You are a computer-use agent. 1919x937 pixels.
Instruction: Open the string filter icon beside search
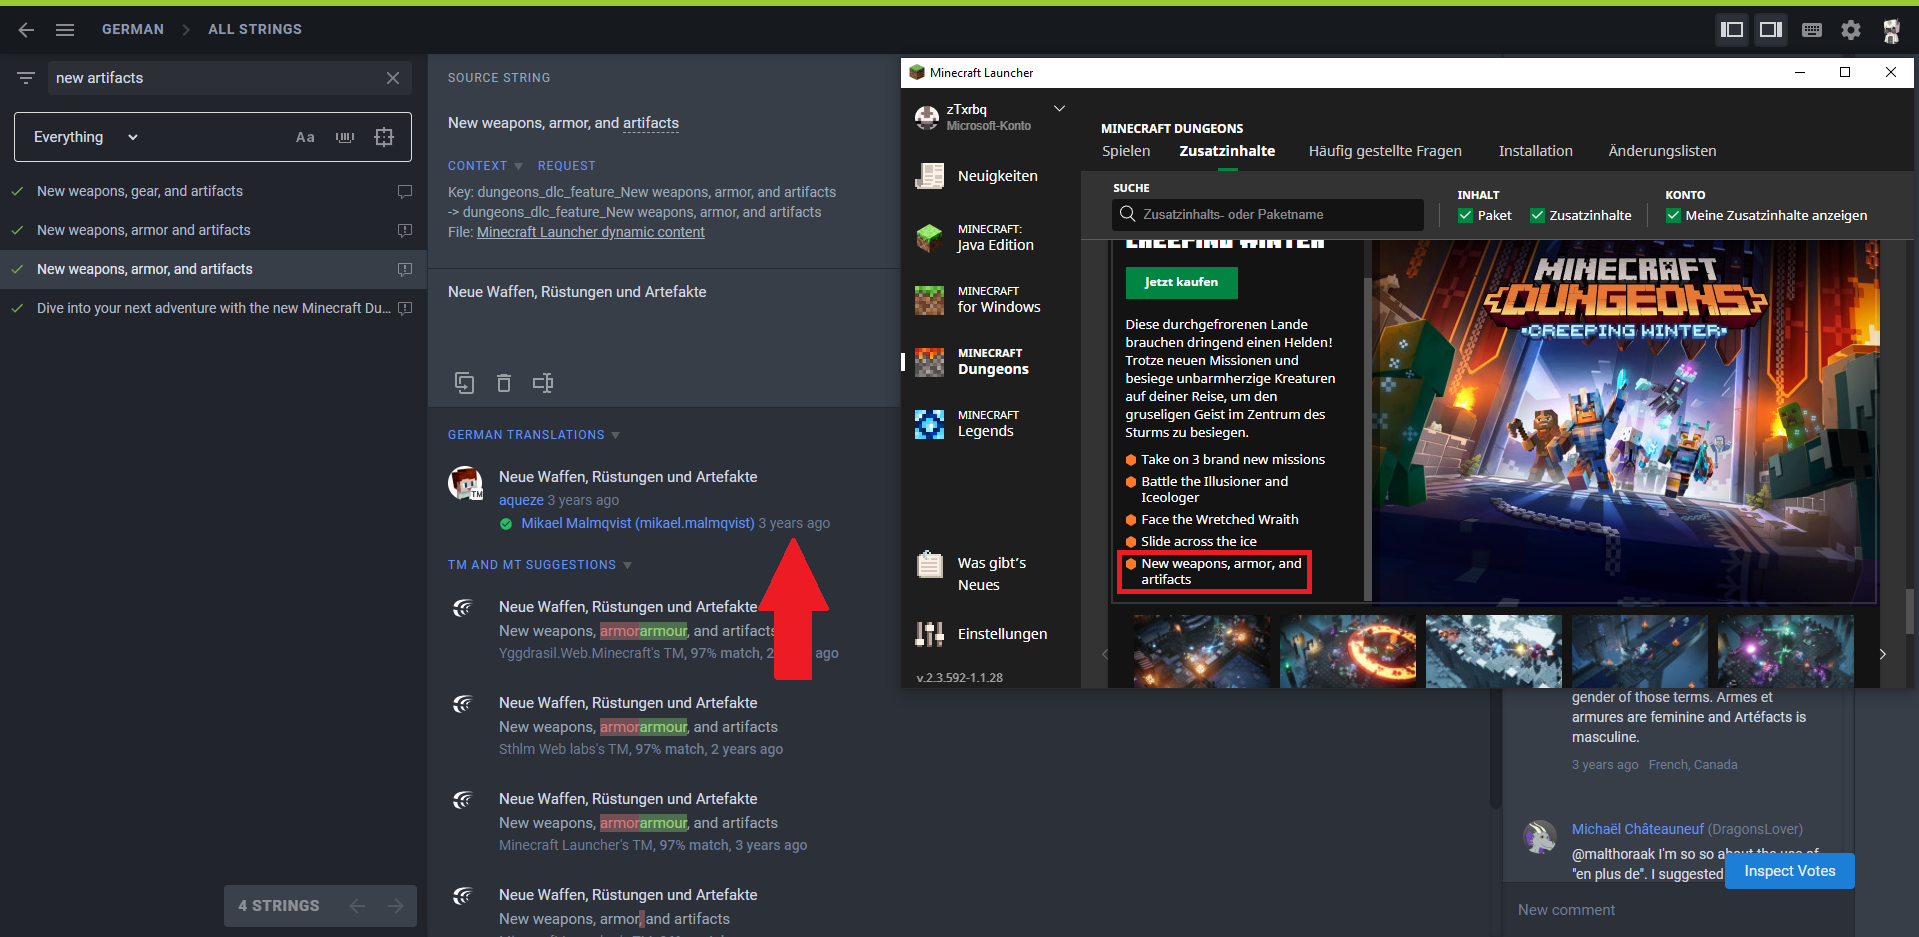[x=26, y=78]
